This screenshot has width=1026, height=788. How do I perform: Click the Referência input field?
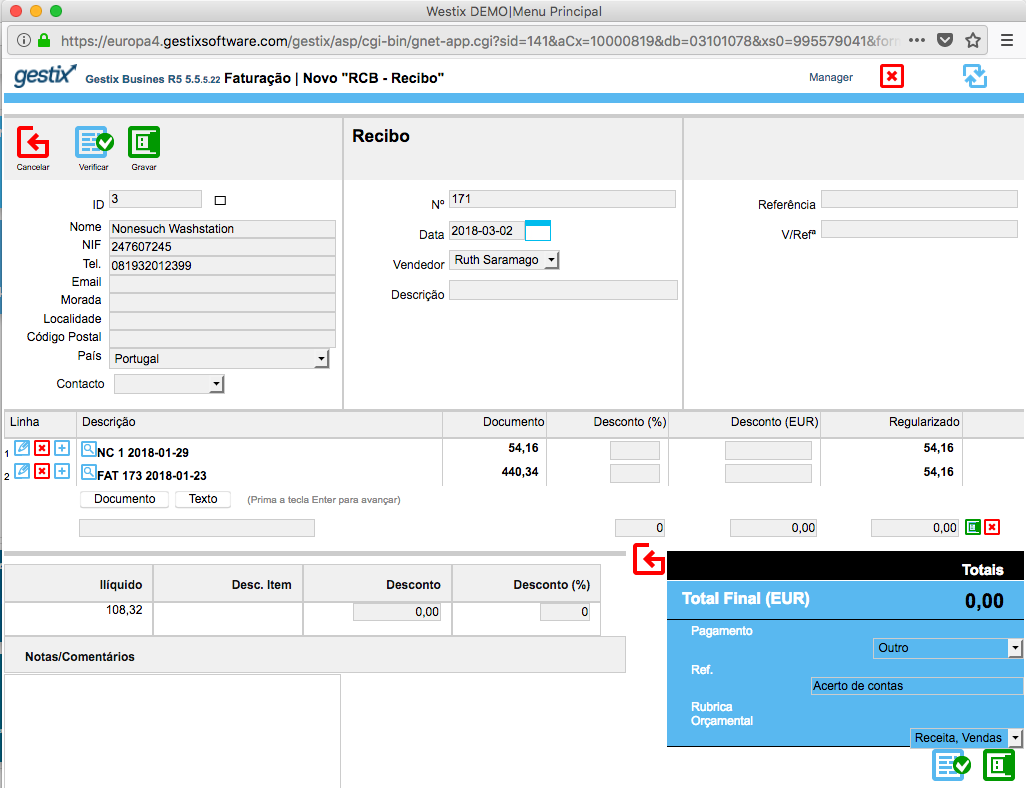tap(919, 199)
